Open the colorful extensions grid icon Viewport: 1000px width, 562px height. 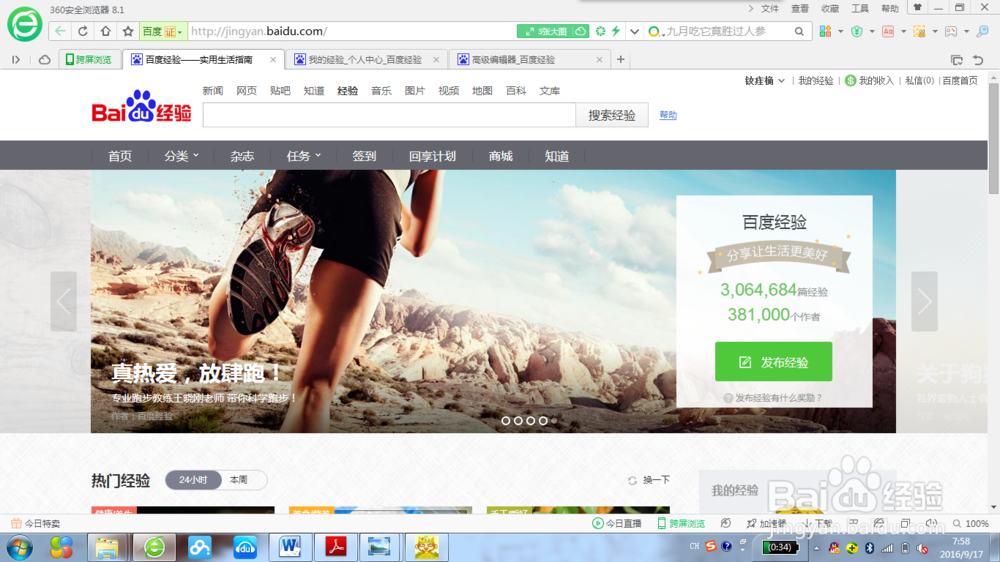click(825, 31)
